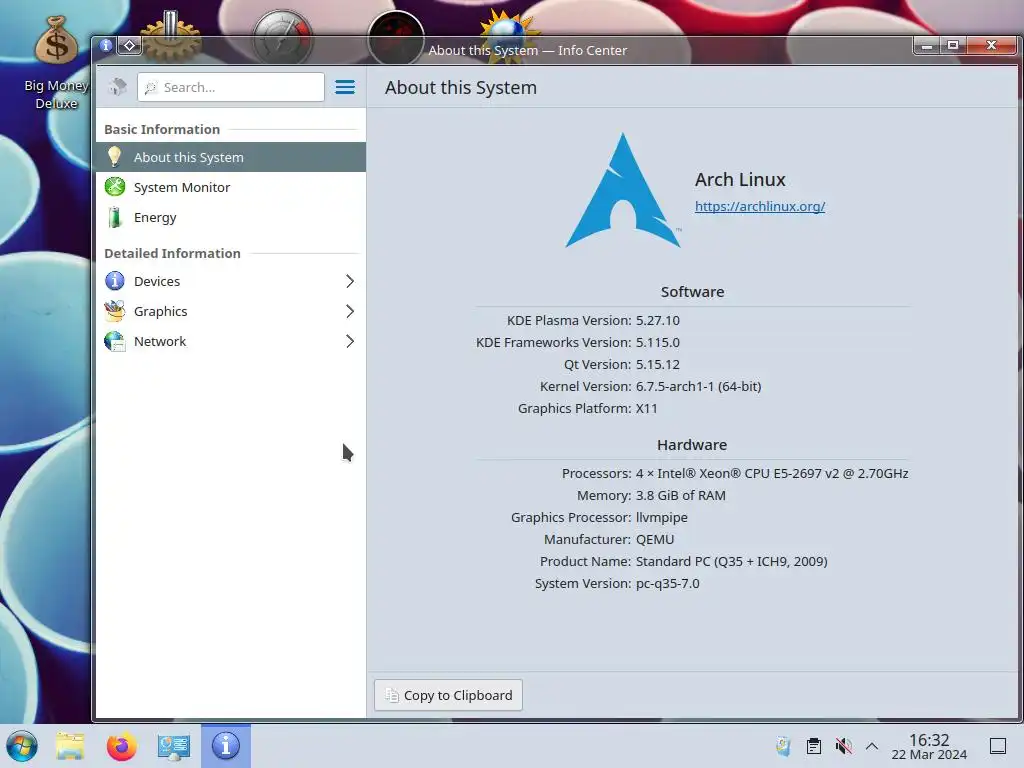Click the home icon beside the search box
The width and height of the screenshot is (1024, 768).
point(118,87)
